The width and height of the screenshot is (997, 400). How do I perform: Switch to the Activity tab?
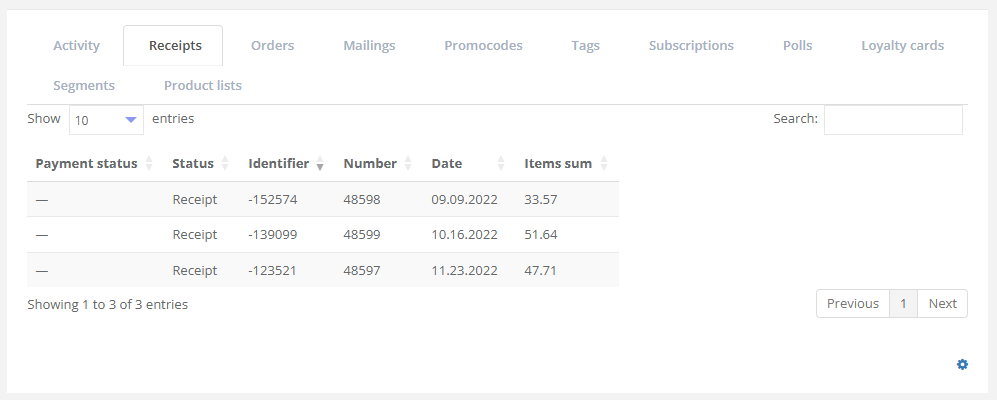click(76, 46)
